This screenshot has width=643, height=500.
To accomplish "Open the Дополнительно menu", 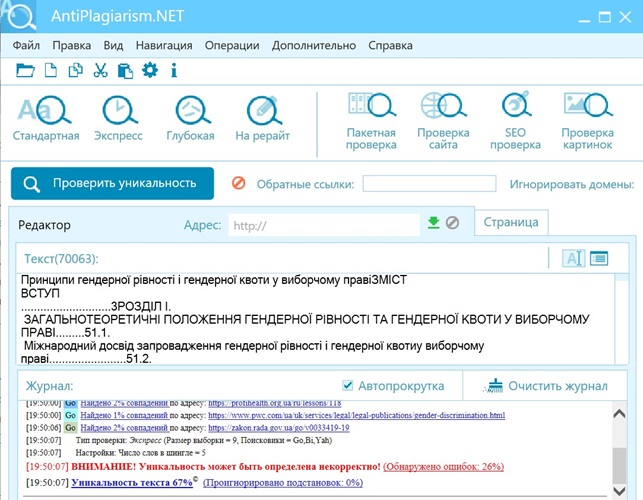I will [x=314, y=45].
